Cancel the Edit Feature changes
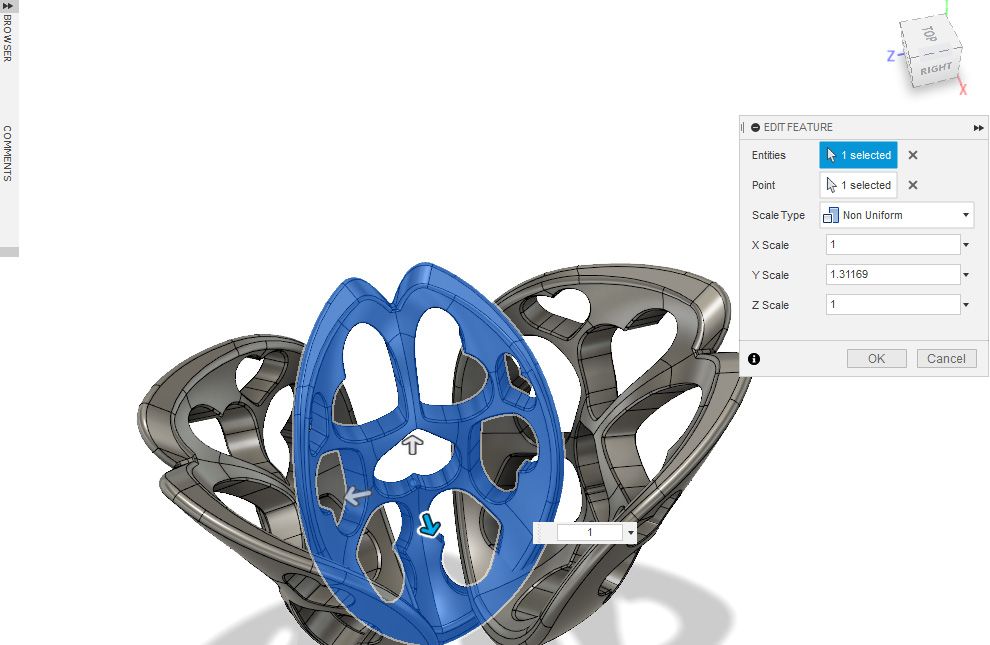The width and height of the screenshot is (990, 645). pyautogui.click(x=945, y=358)
